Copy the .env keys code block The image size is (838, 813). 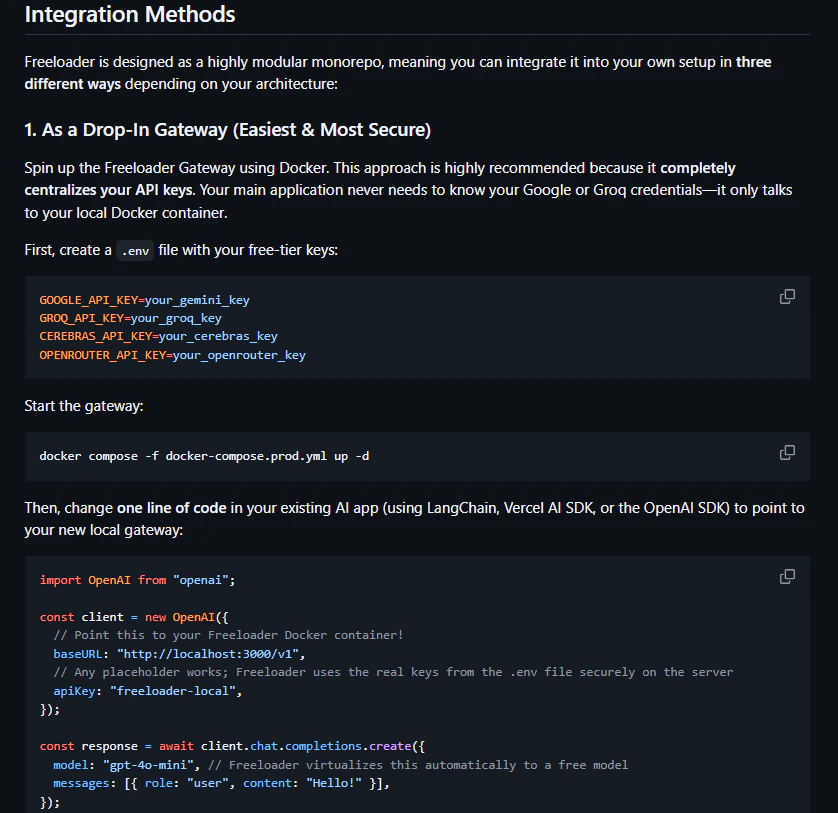coord(787,297)
